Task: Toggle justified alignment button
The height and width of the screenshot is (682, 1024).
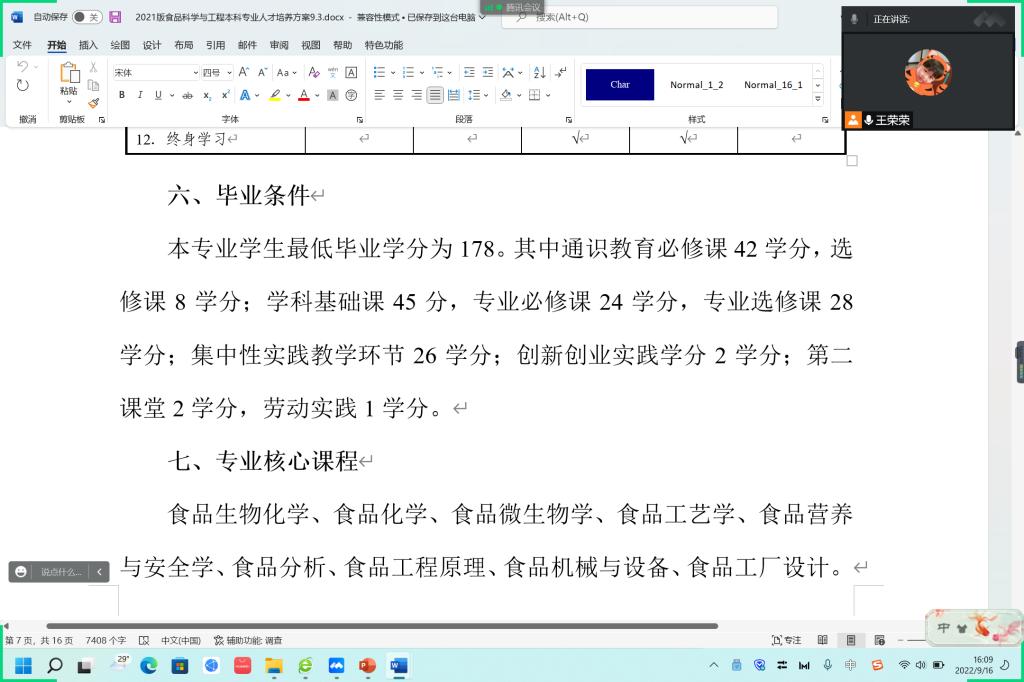Action: coord(435,95)
